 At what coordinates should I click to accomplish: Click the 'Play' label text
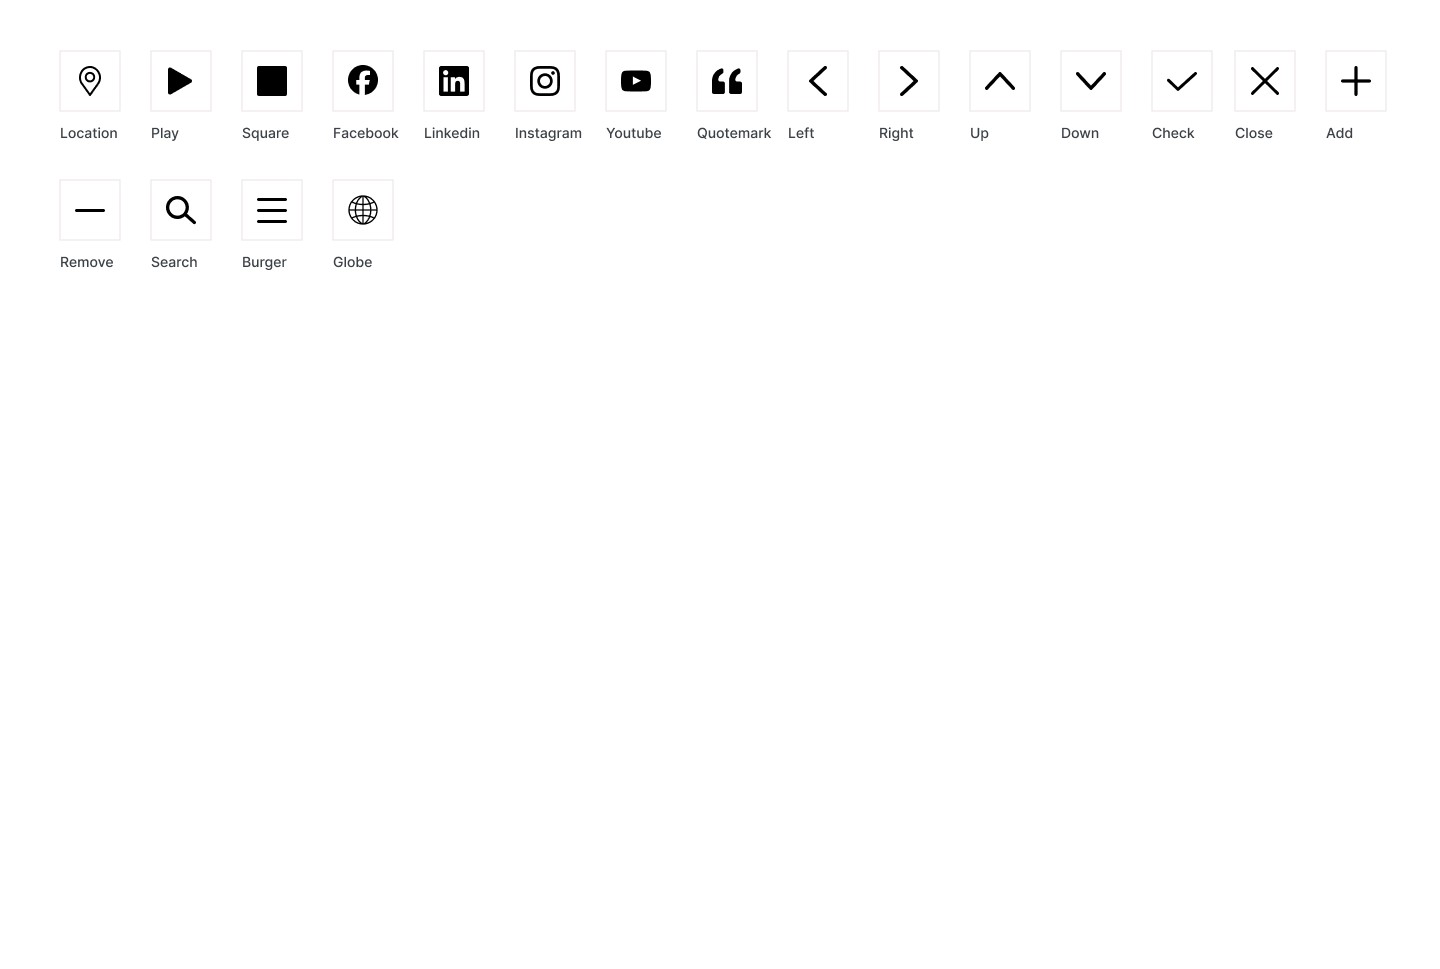click(165, 133)
